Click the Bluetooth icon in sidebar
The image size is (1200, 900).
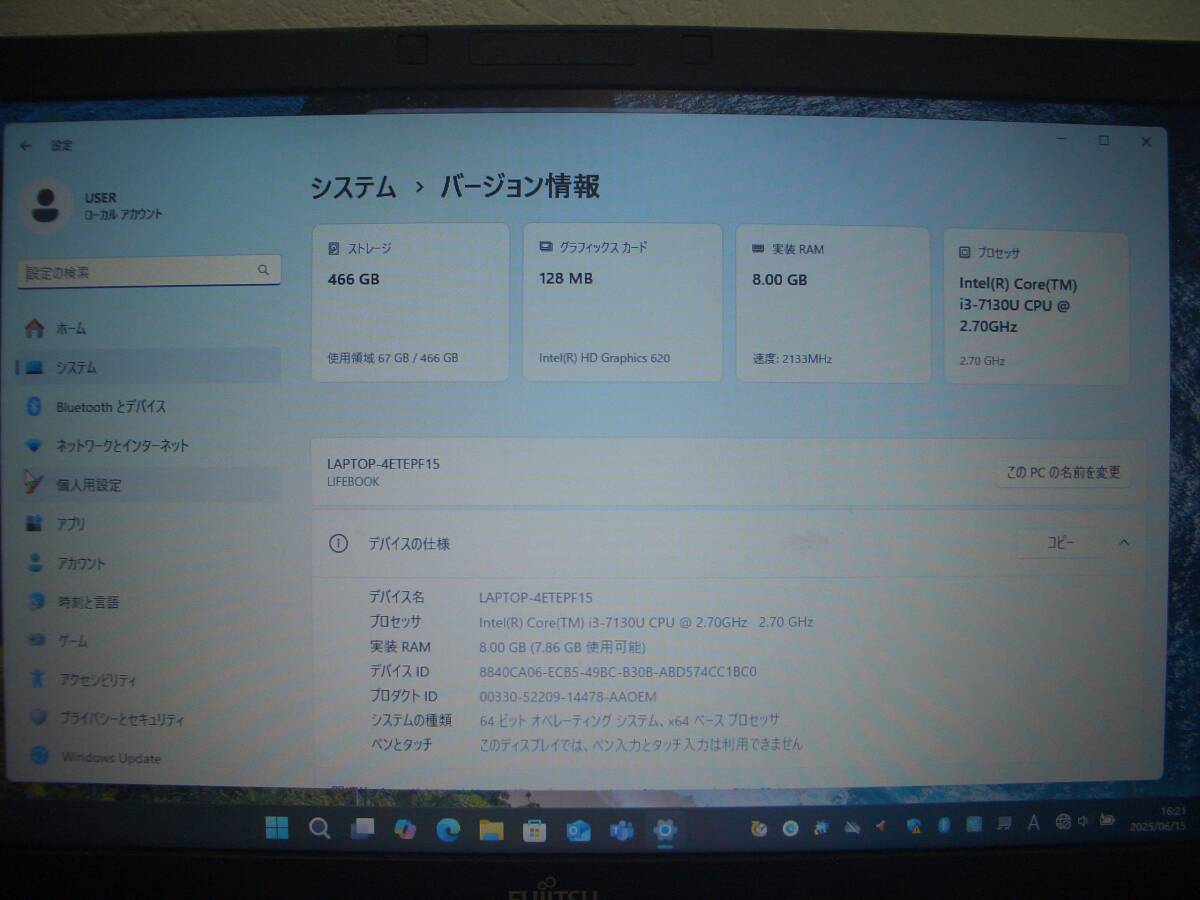point(33,406)
